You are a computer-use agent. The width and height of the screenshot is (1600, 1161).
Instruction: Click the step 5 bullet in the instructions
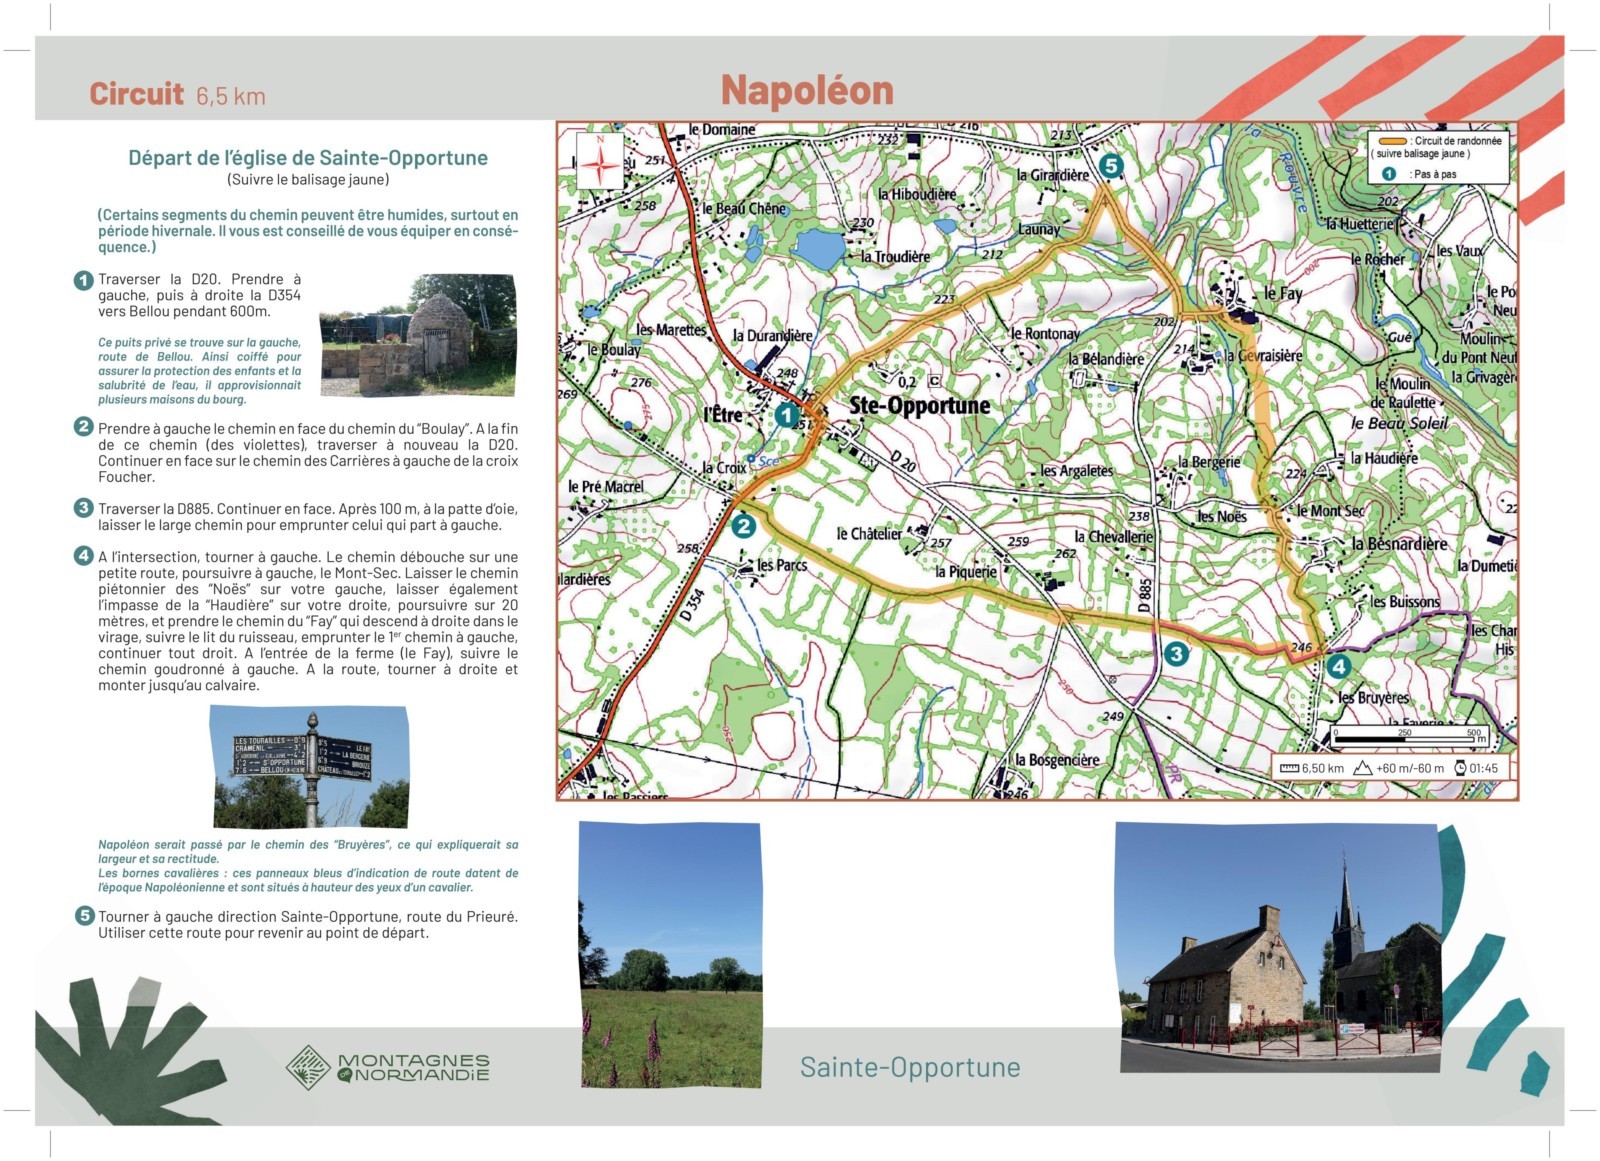click(84, 916)
